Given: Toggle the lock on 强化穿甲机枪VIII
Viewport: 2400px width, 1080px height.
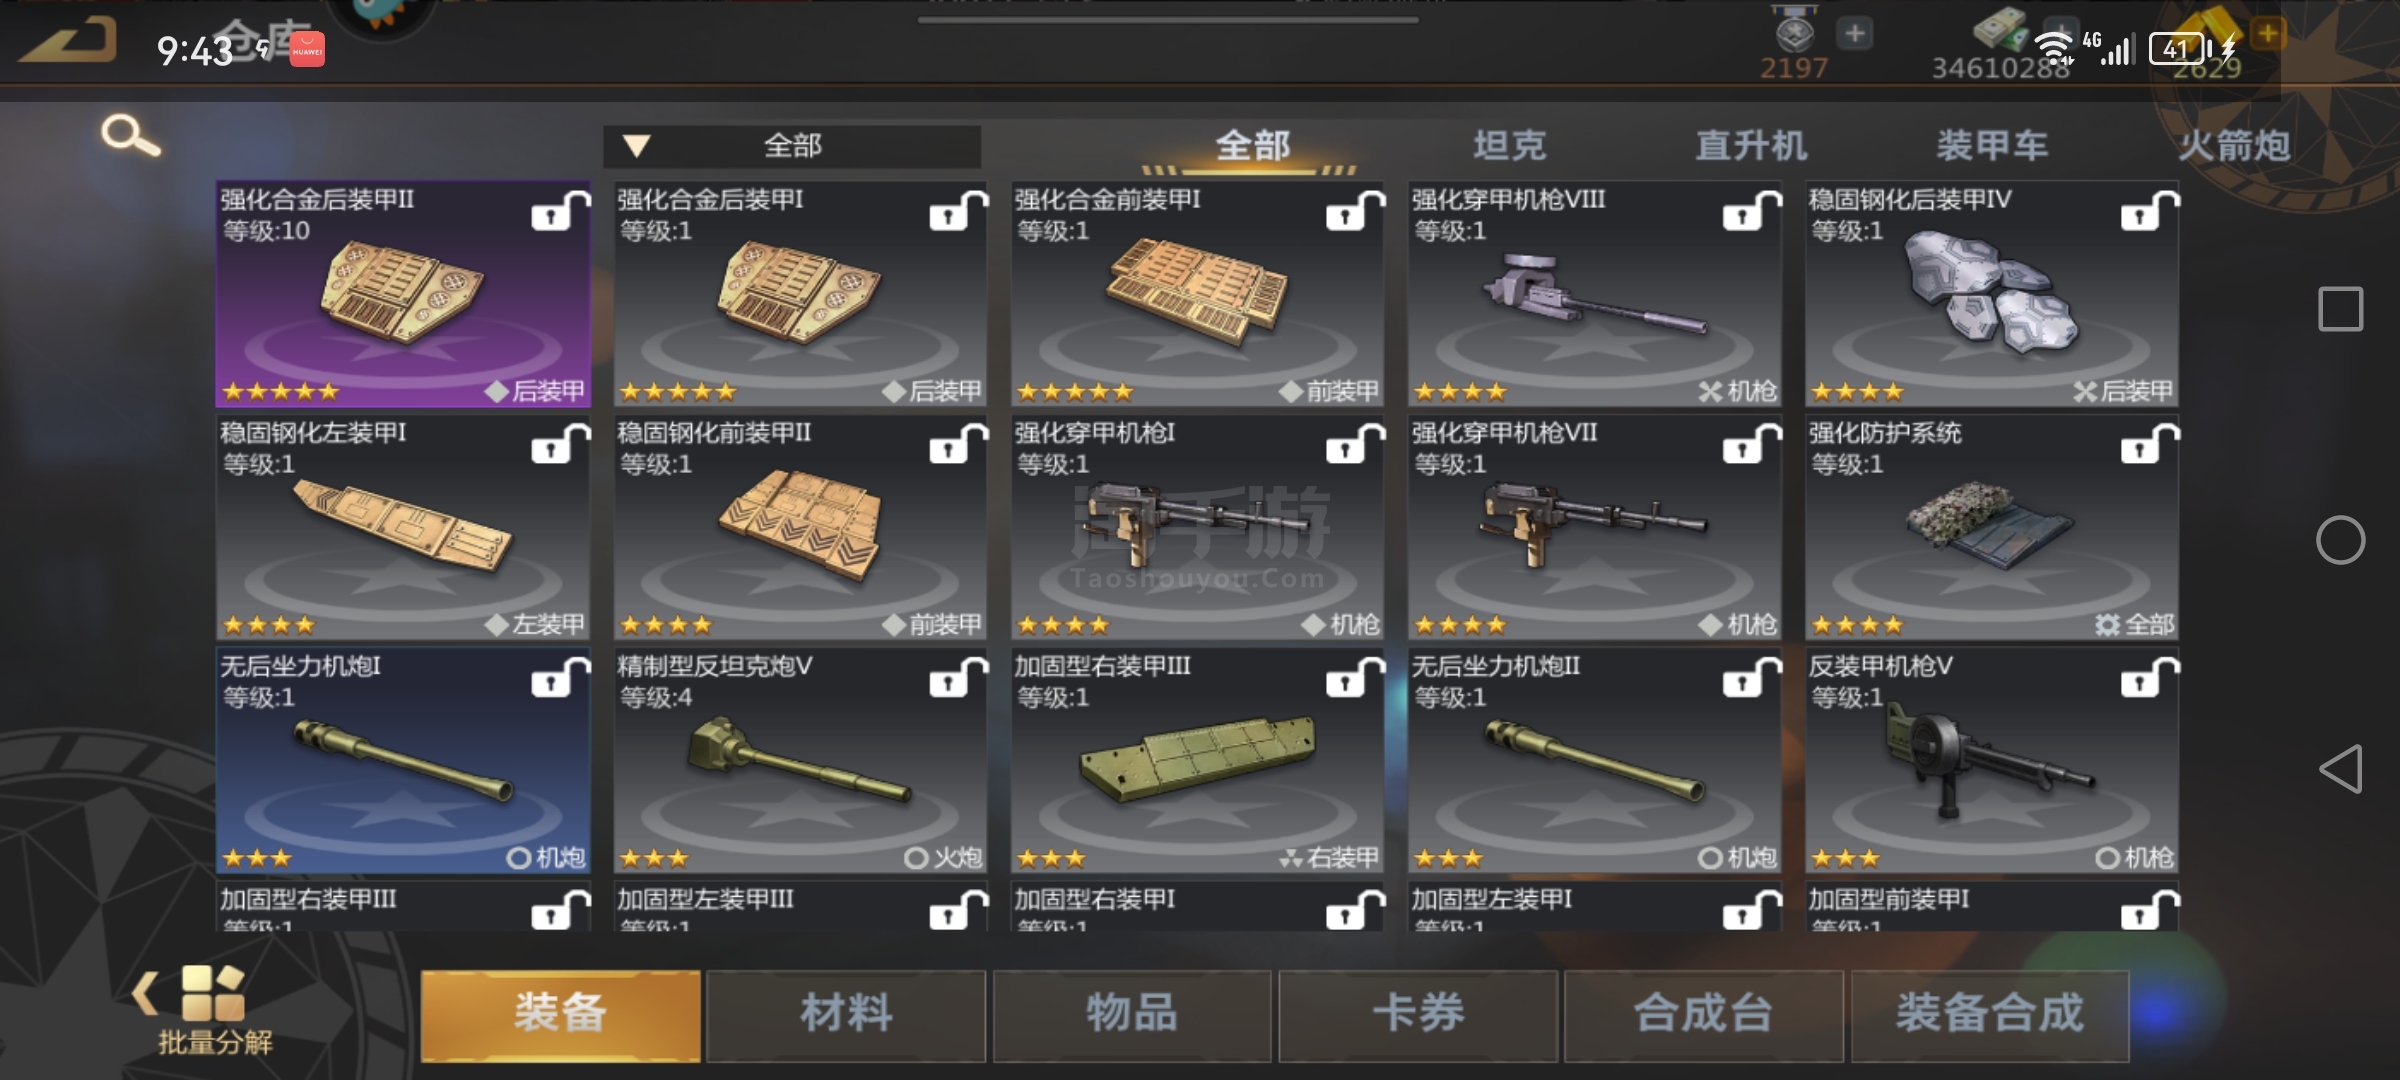Looking at the screenshot, I should [x=1752, y=211].
